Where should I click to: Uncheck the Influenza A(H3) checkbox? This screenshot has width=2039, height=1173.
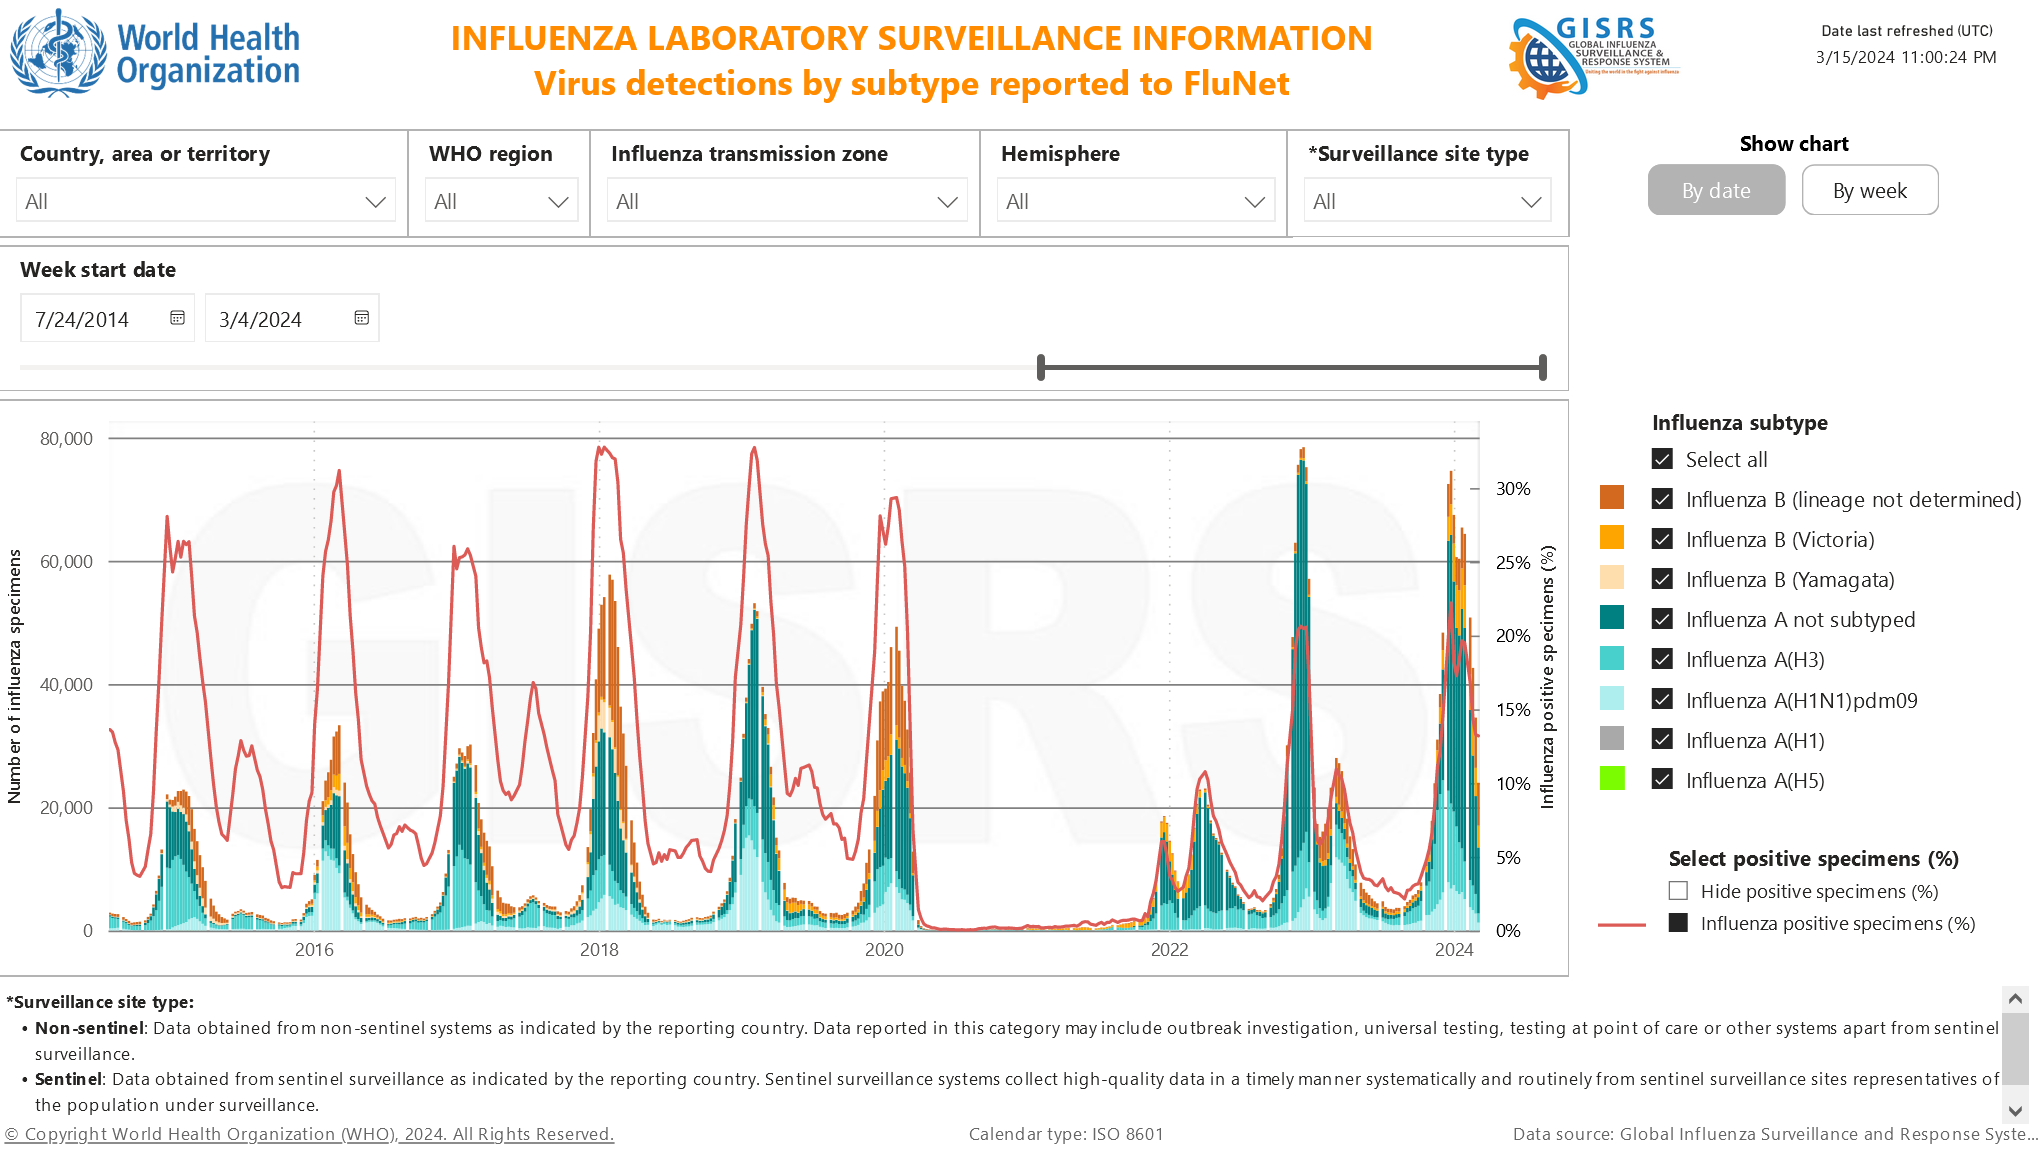(1662, 659)
